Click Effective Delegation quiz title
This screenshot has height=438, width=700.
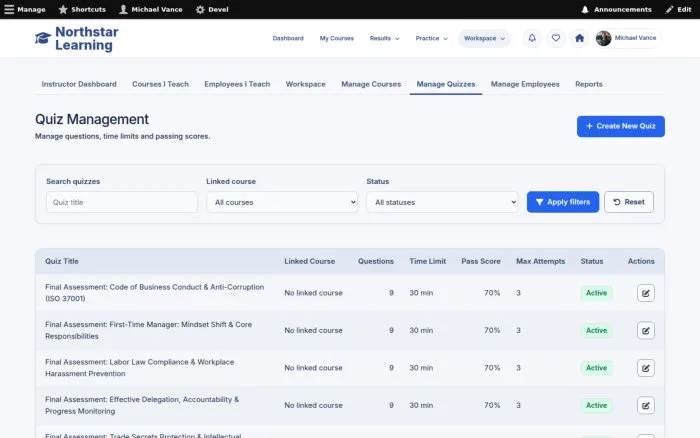tap(142, 405)
